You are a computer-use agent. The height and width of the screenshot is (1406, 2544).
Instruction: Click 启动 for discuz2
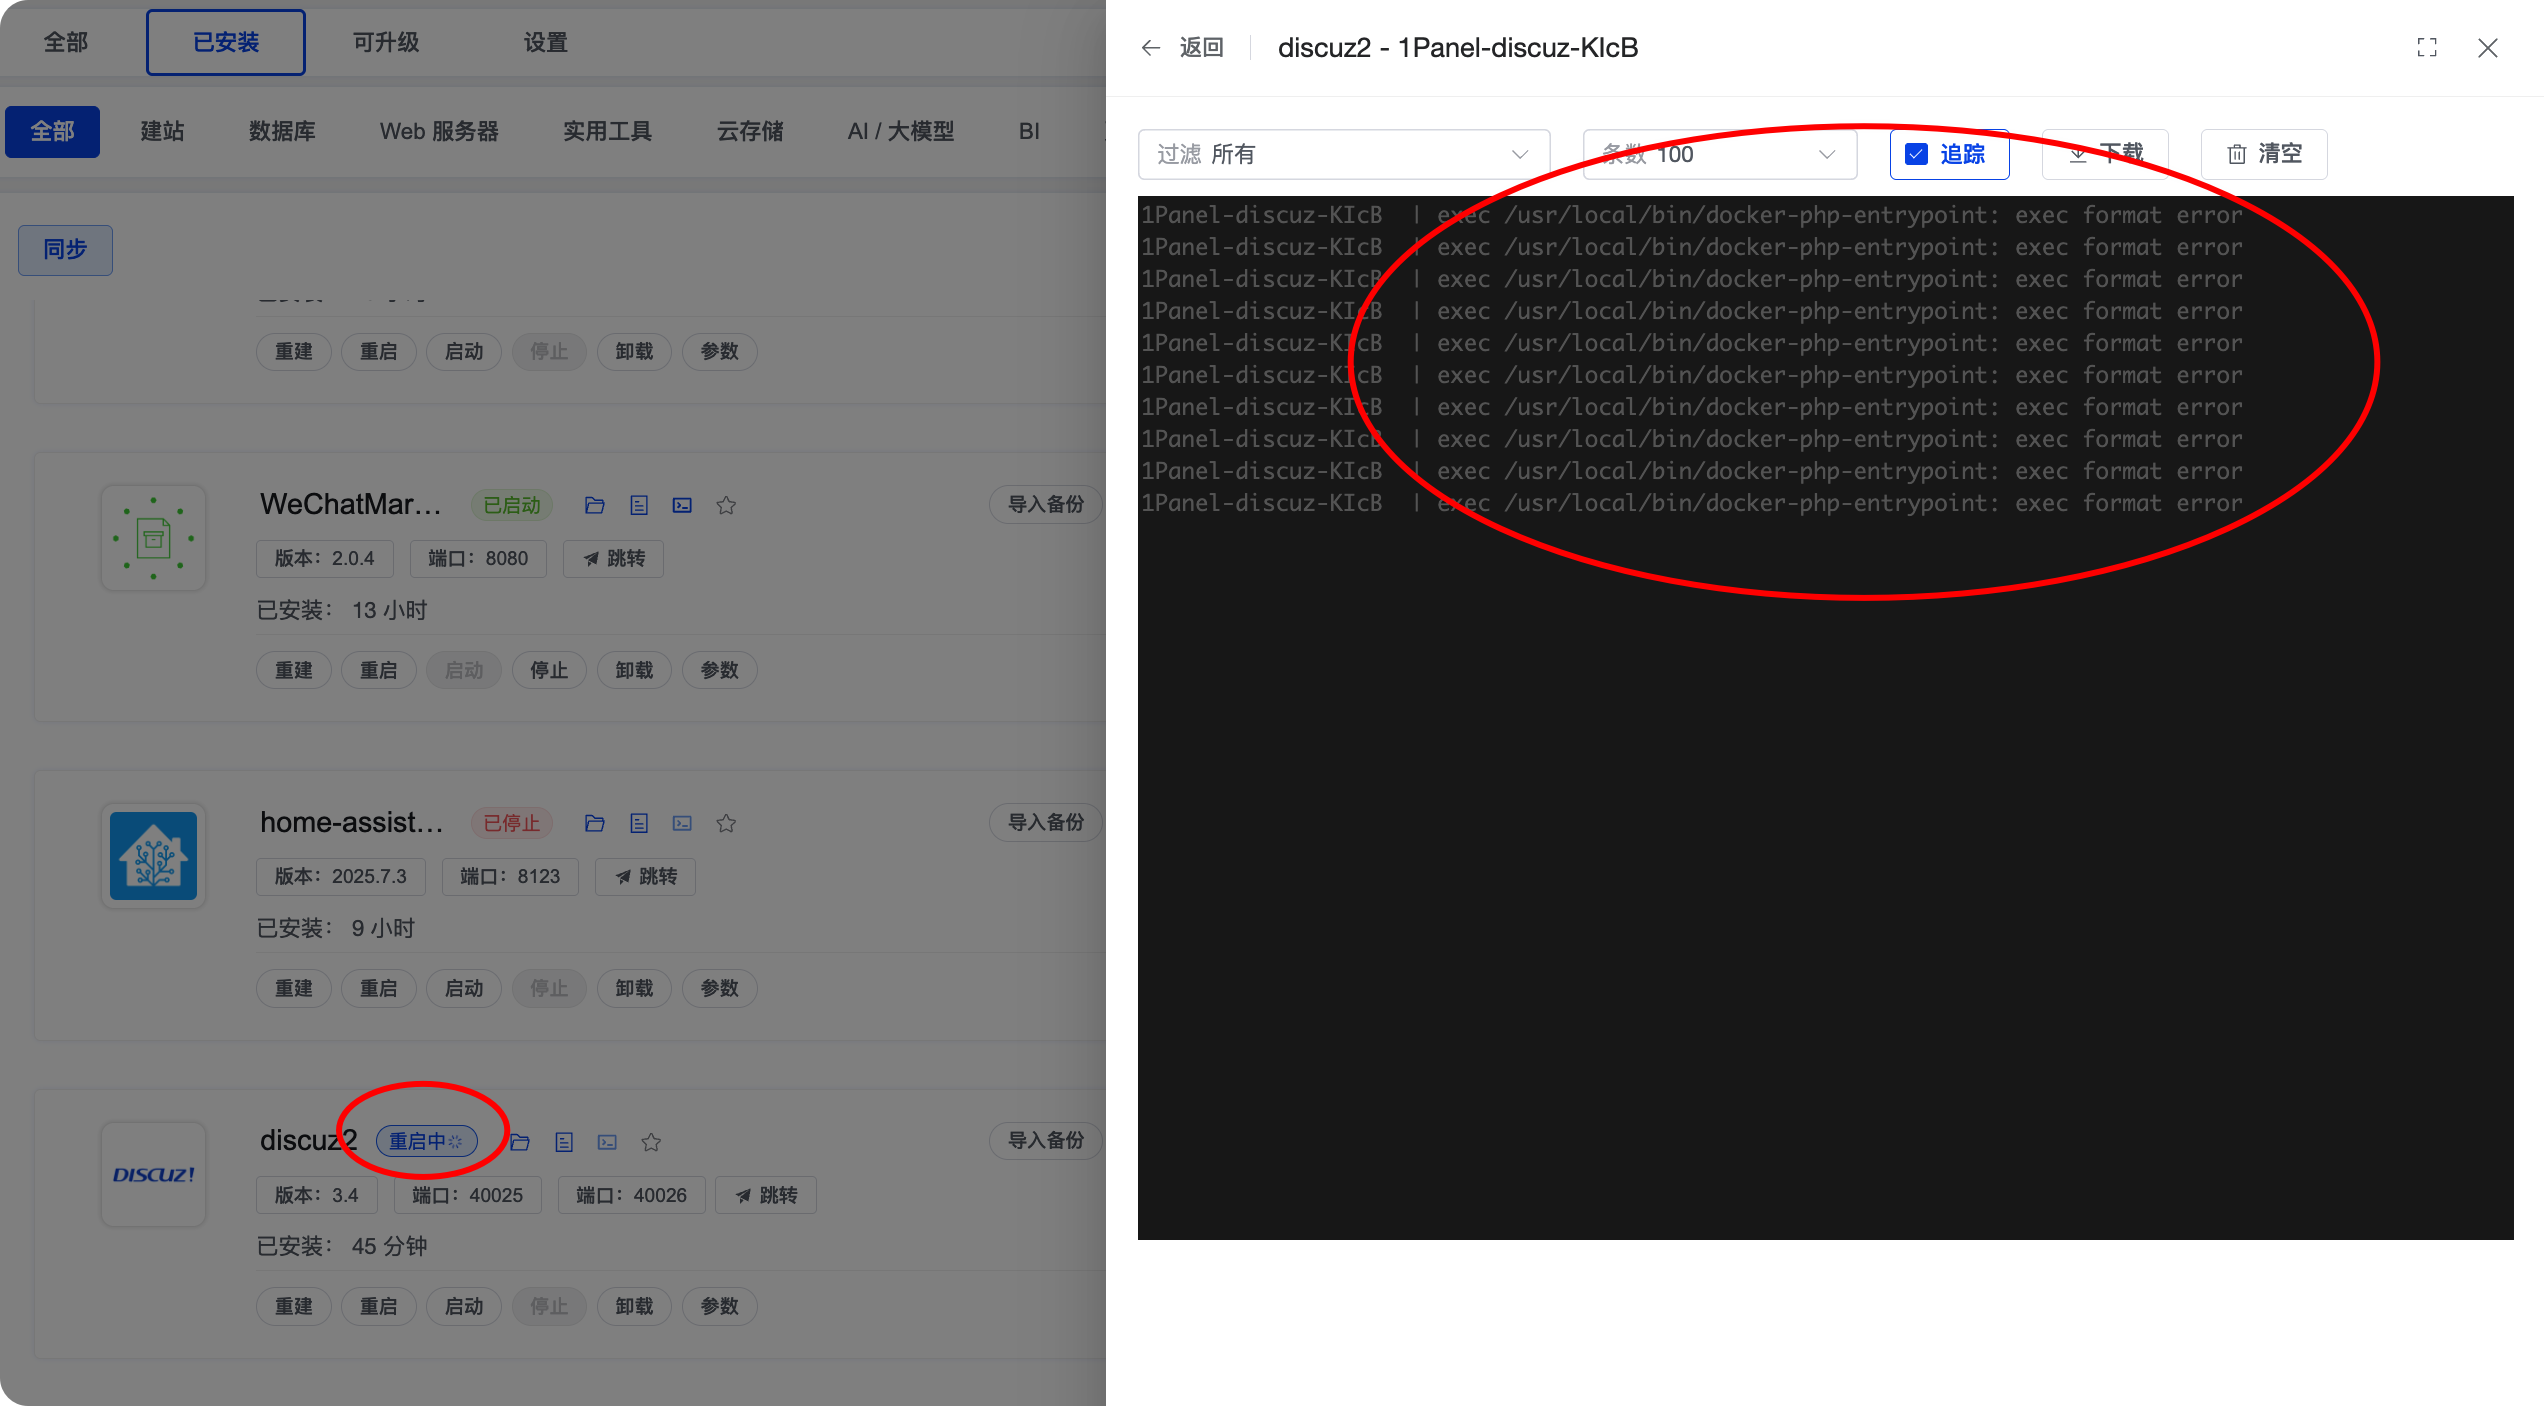464,1306
